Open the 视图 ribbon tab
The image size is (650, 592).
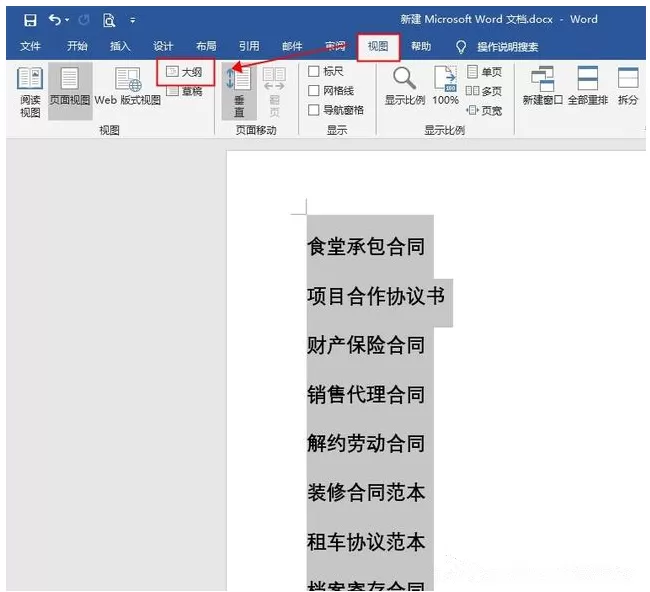pyautogui.click(x=378, y=46)
